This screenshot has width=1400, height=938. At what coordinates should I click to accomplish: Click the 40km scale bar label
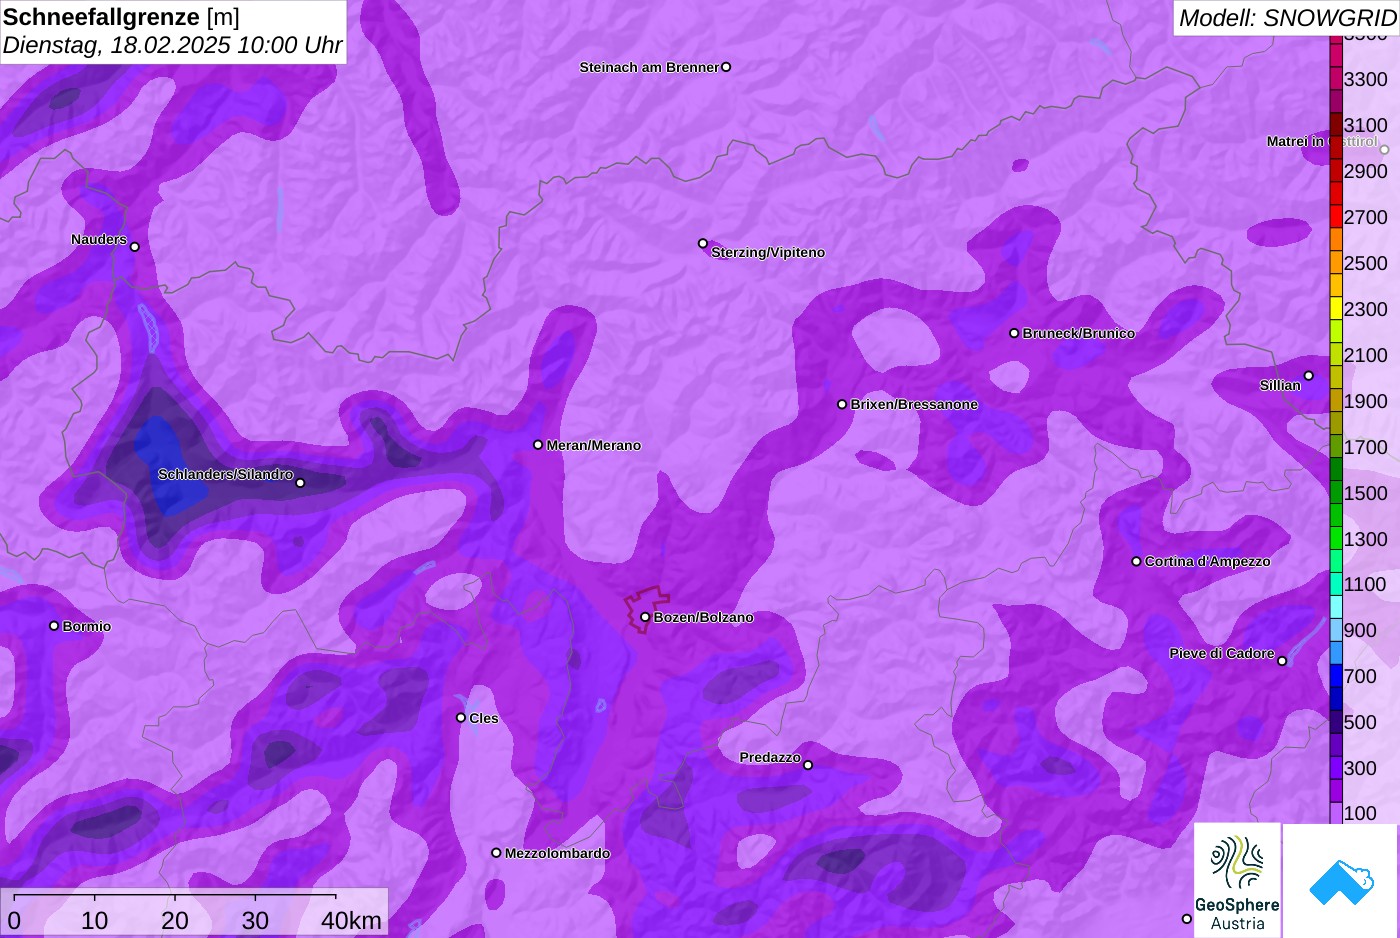pyautogui.click(x=351, y=920)
